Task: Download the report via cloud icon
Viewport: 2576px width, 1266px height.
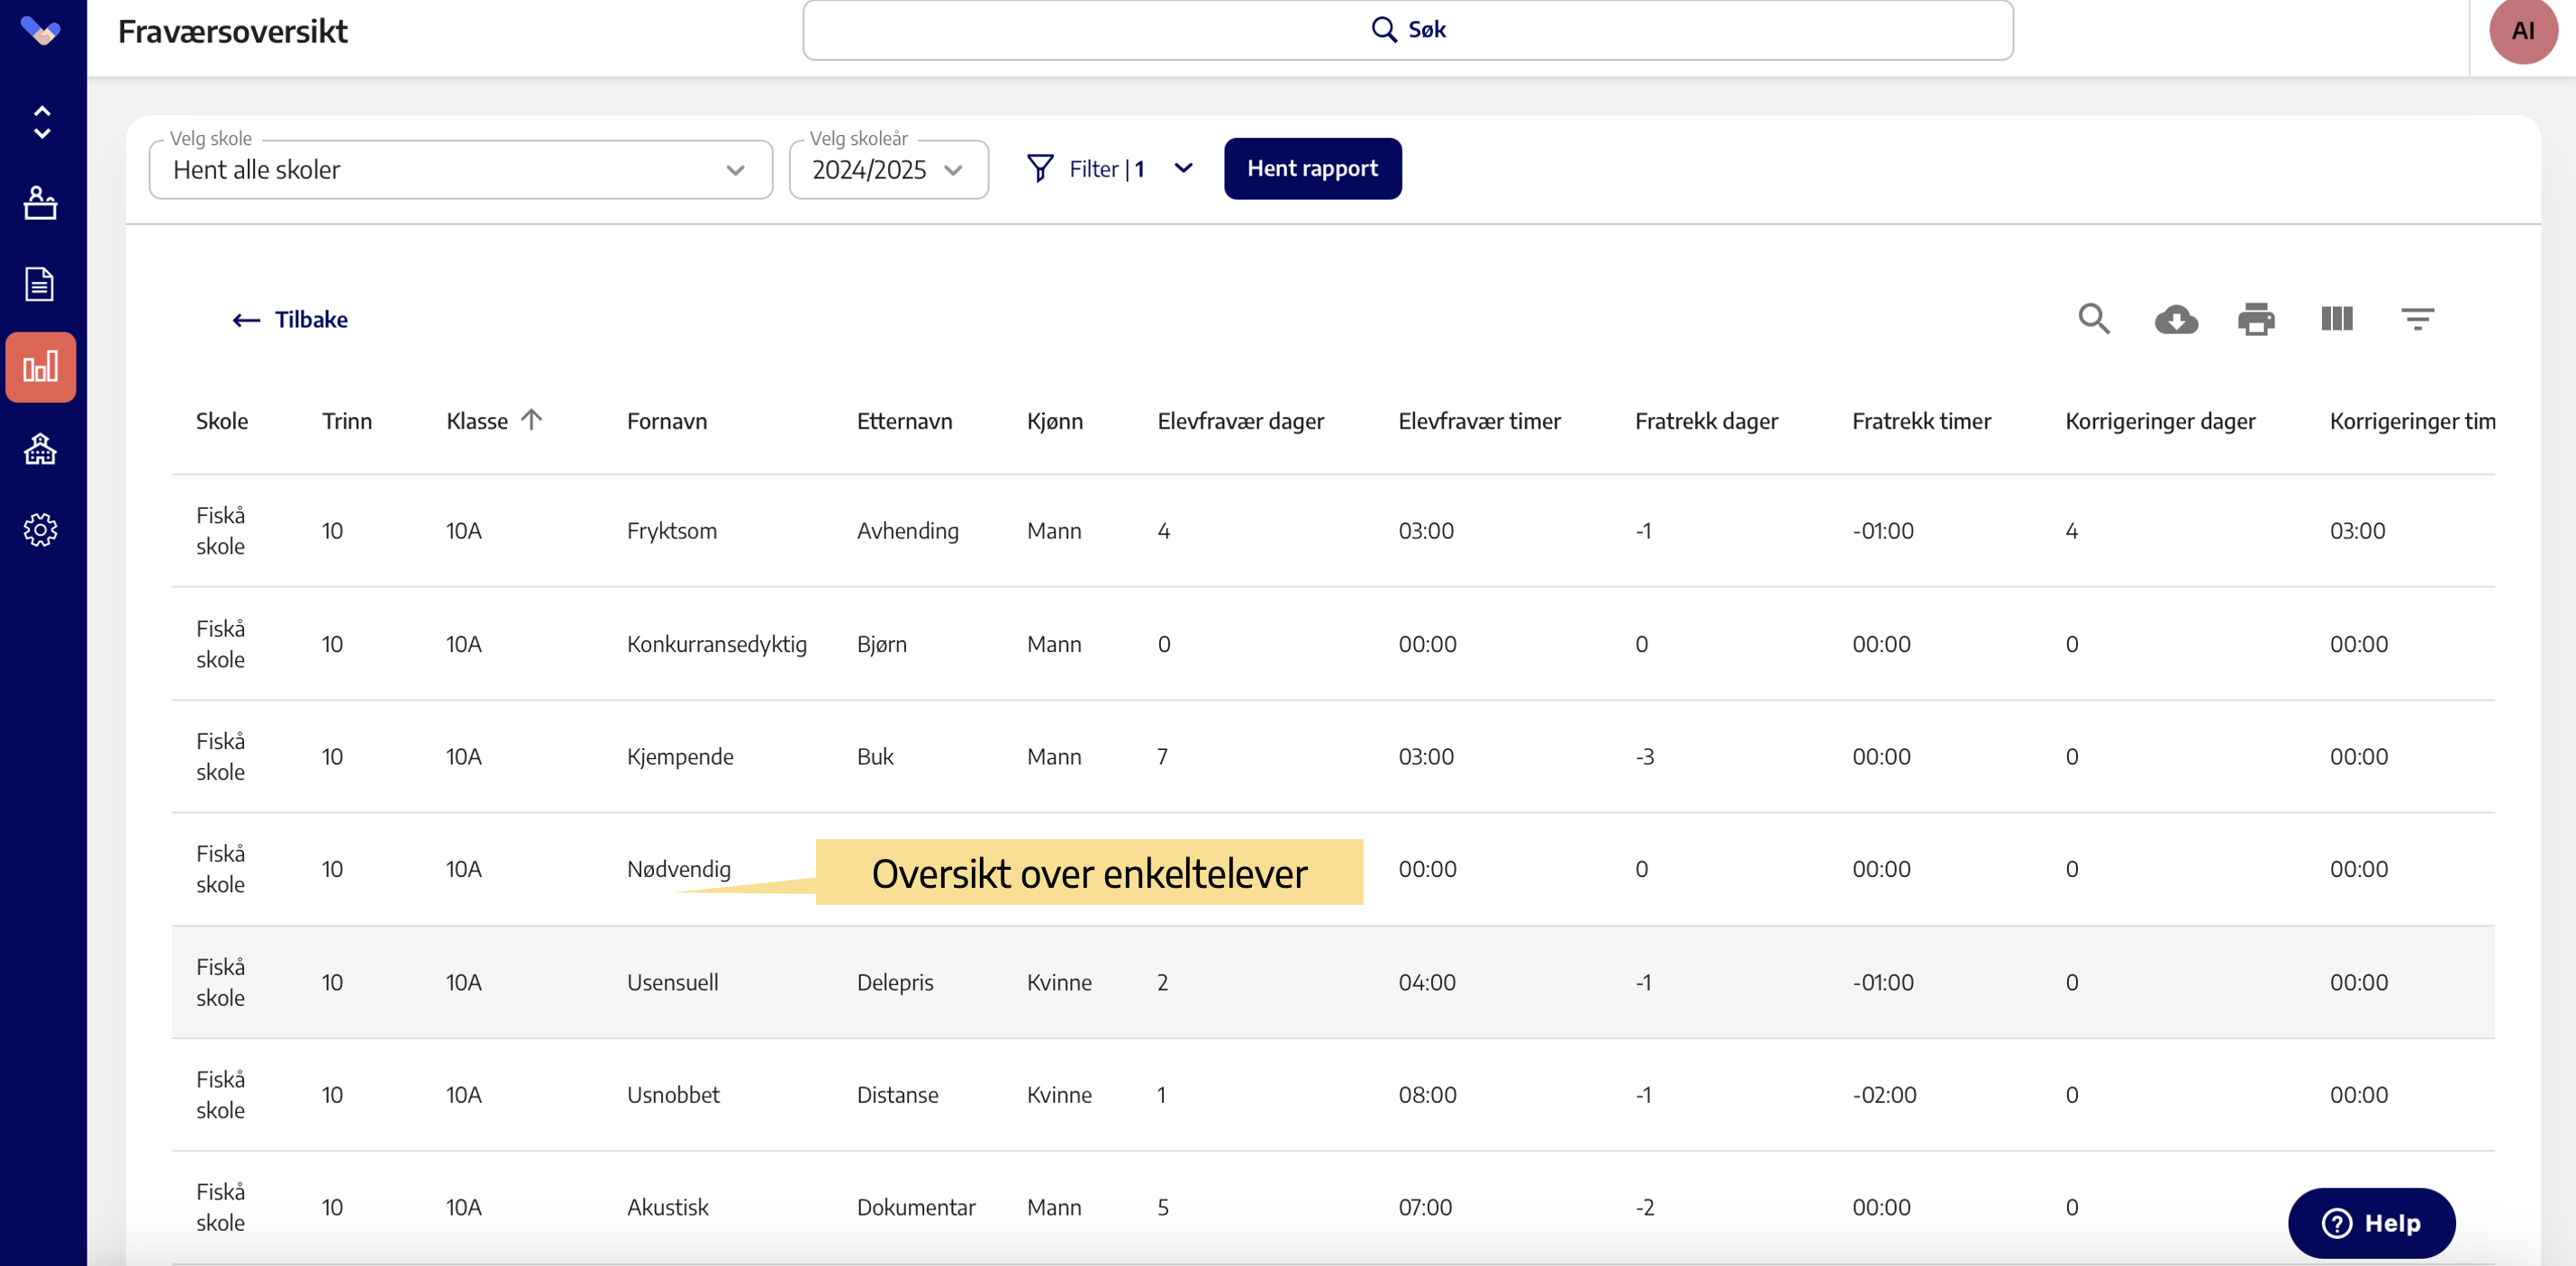Action: pyautogui.click(x=2175, y=319)
